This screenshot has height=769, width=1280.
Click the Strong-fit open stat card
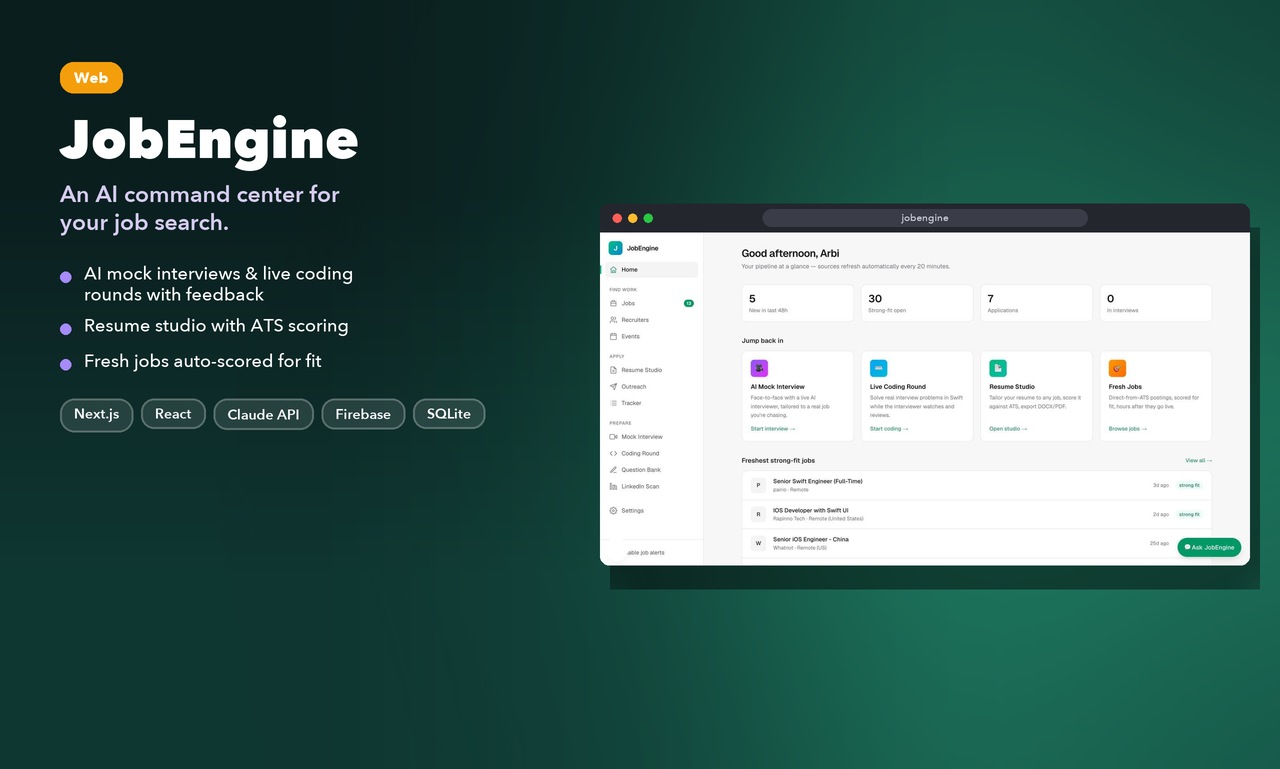917,303
